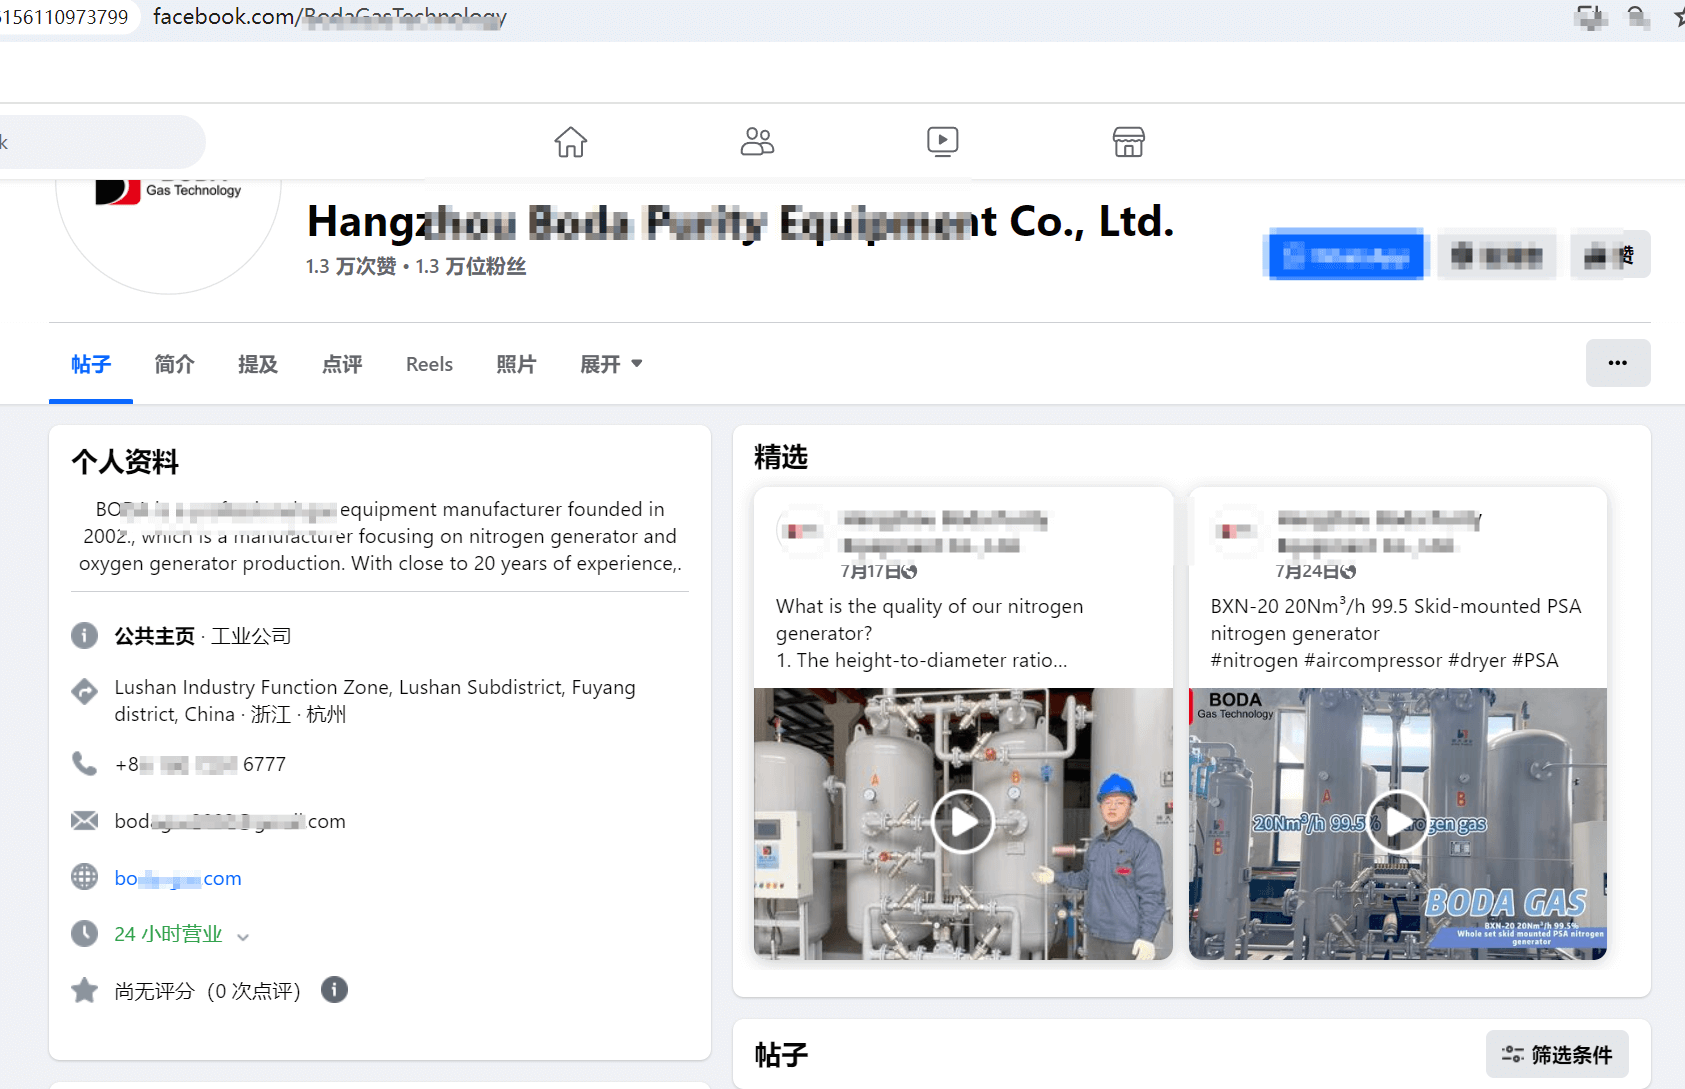
Task: Go to Facebook Home icon
Action: pyautogui.click(x=571, y=142)
